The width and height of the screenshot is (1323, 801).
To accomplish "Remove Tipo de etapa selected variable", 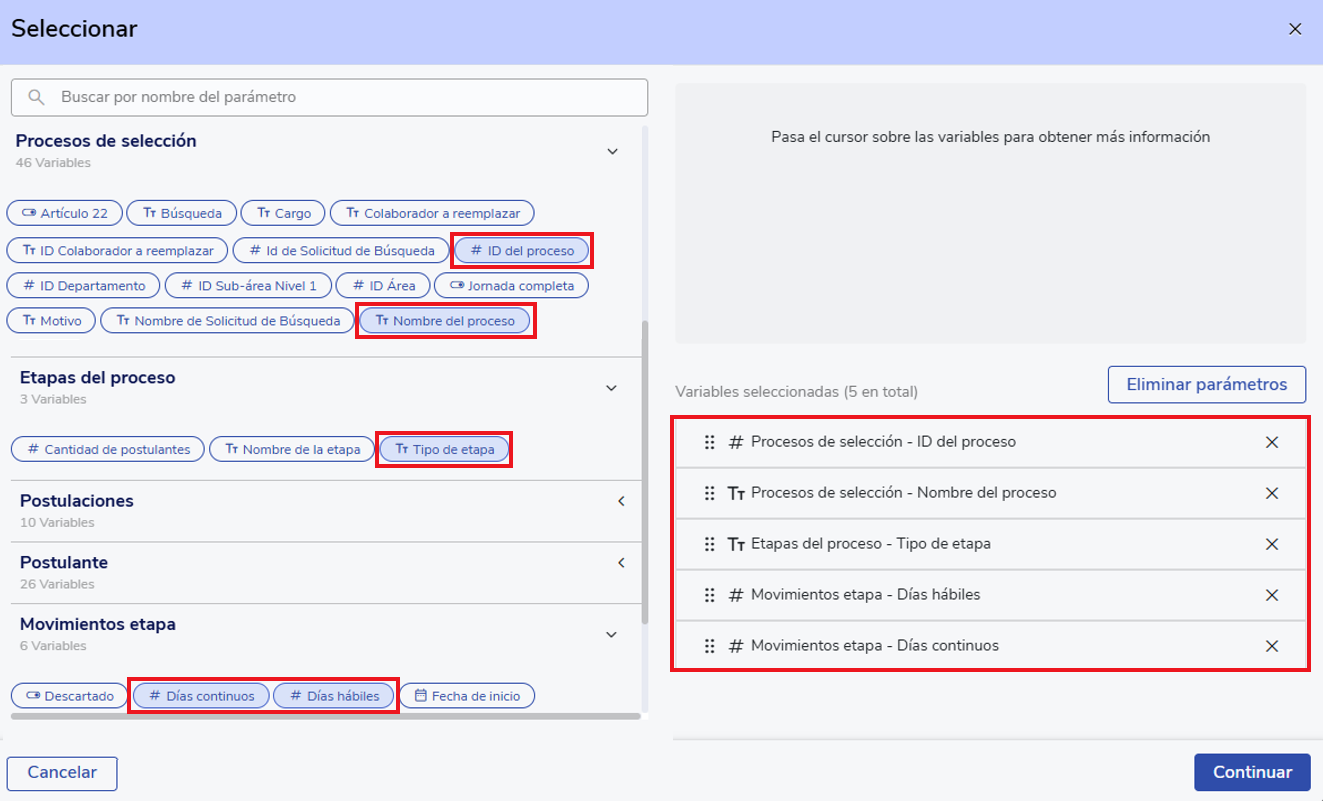I will [1272, 544].
